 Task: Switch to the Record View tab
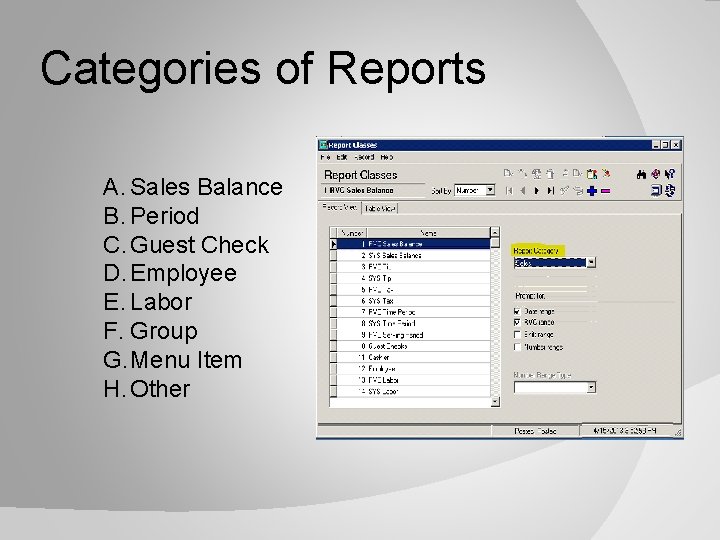(x=339, y=207)
